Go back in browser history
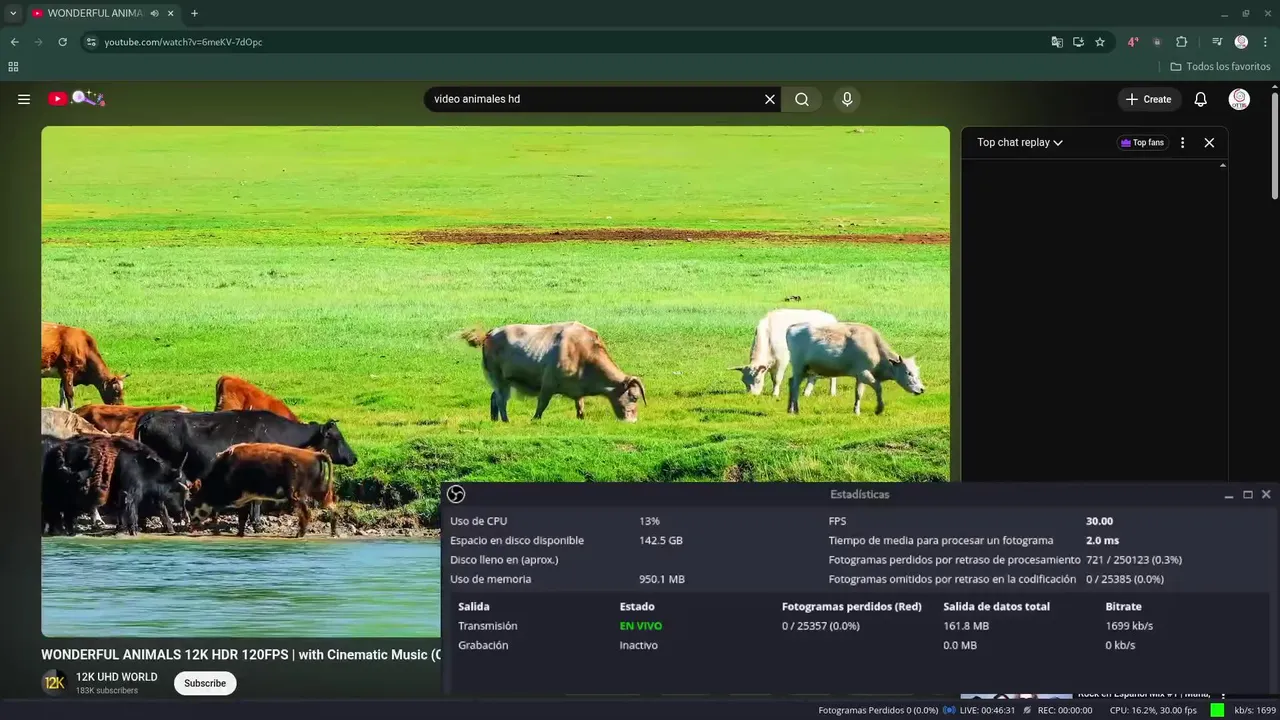 (x=14, y=42)
